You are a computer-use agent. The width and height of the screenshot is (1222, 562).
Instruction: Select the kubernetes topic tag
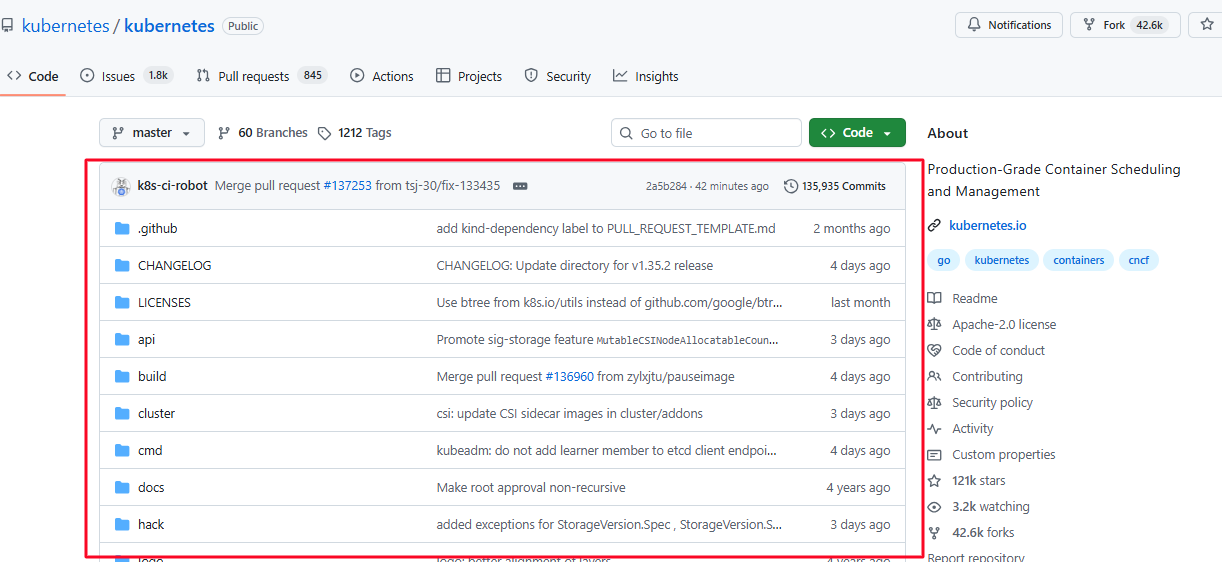[1001, 260]
